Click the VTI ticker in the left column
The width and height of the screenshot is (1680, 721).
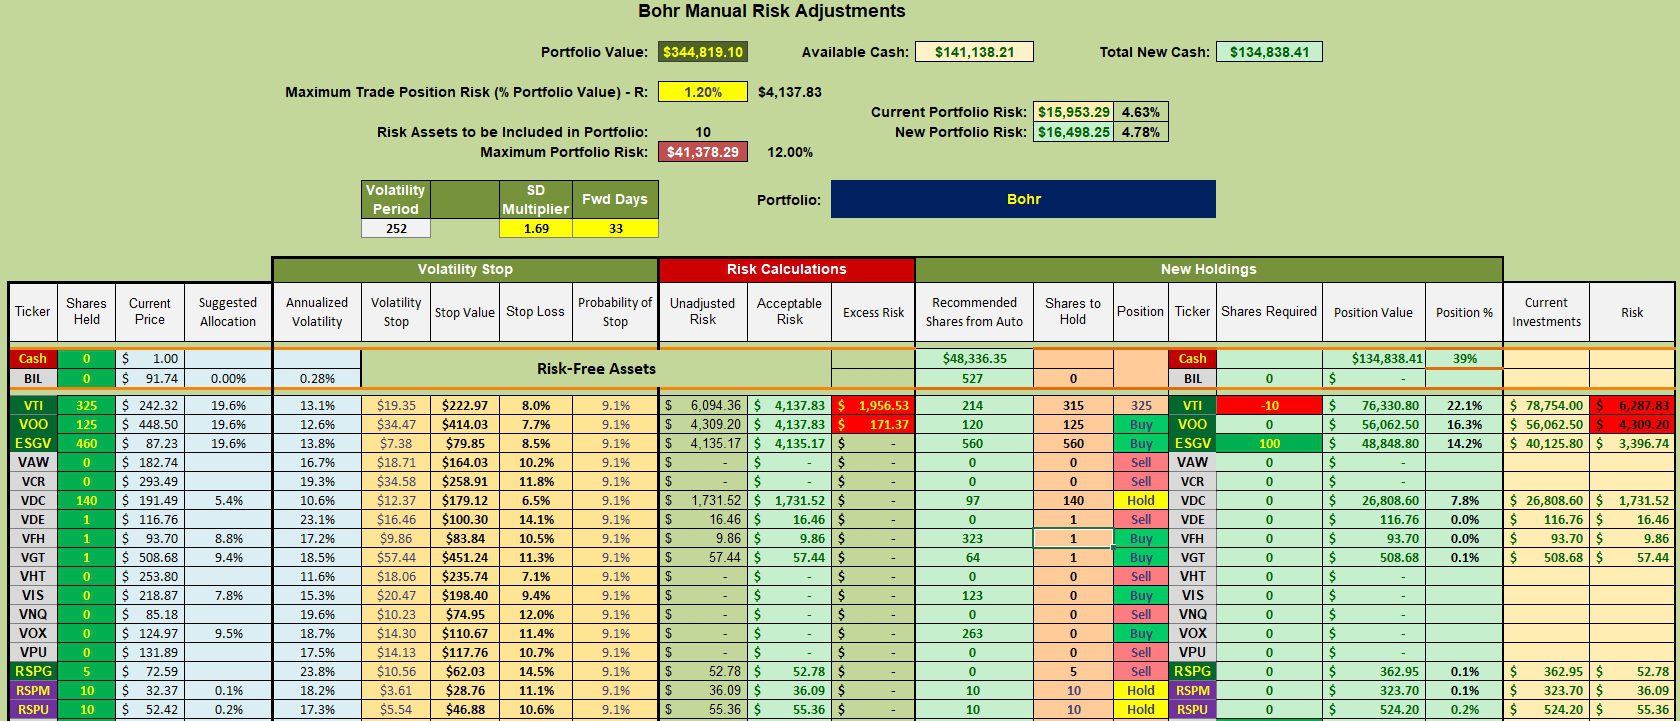32,406
